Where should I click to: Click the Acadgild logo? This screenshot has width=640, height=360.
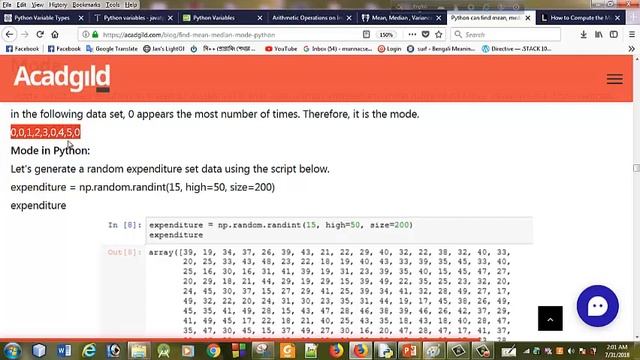(x=62, y=78)
